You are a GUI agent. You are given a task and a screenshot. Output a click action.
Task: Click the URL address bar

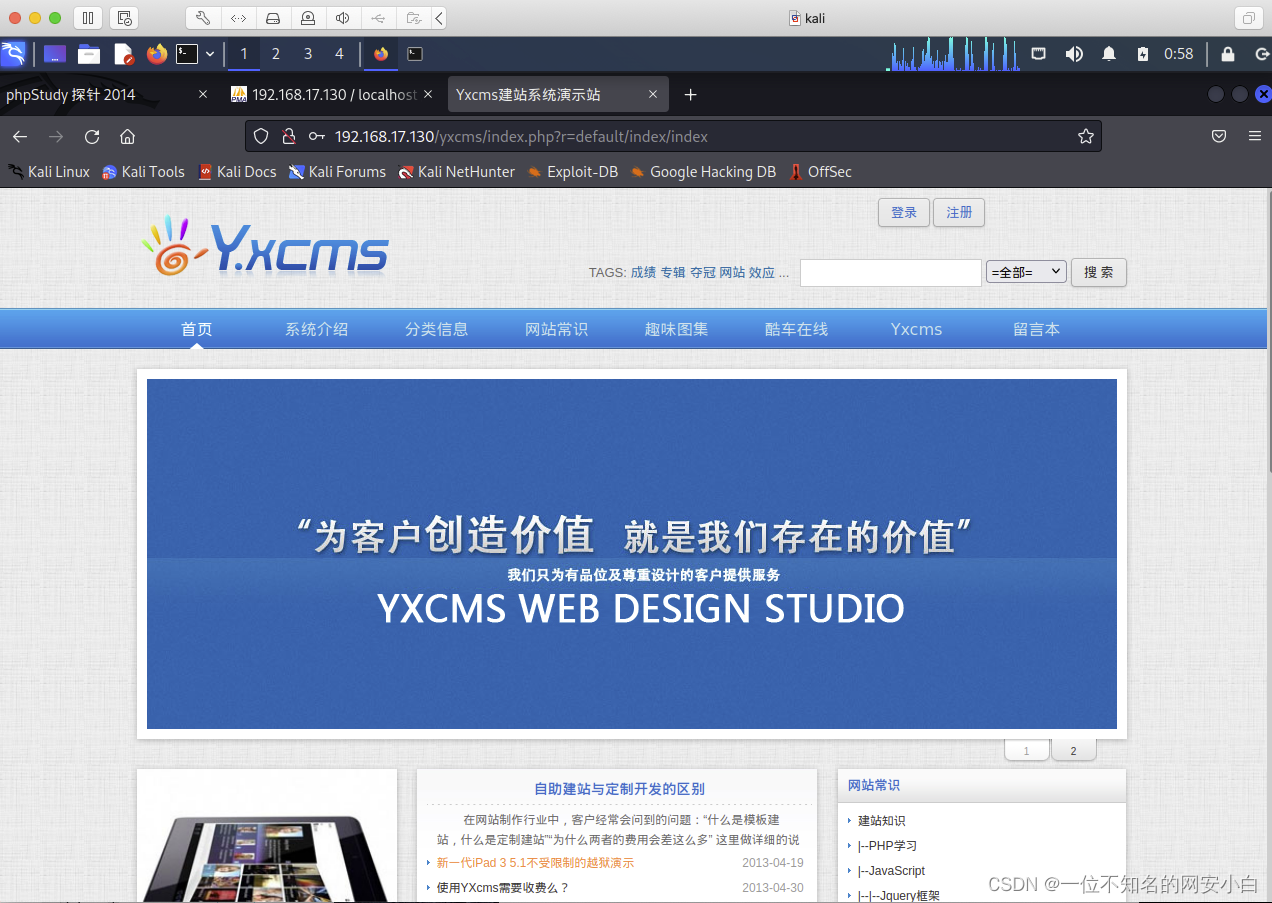[x=673, y=136]
